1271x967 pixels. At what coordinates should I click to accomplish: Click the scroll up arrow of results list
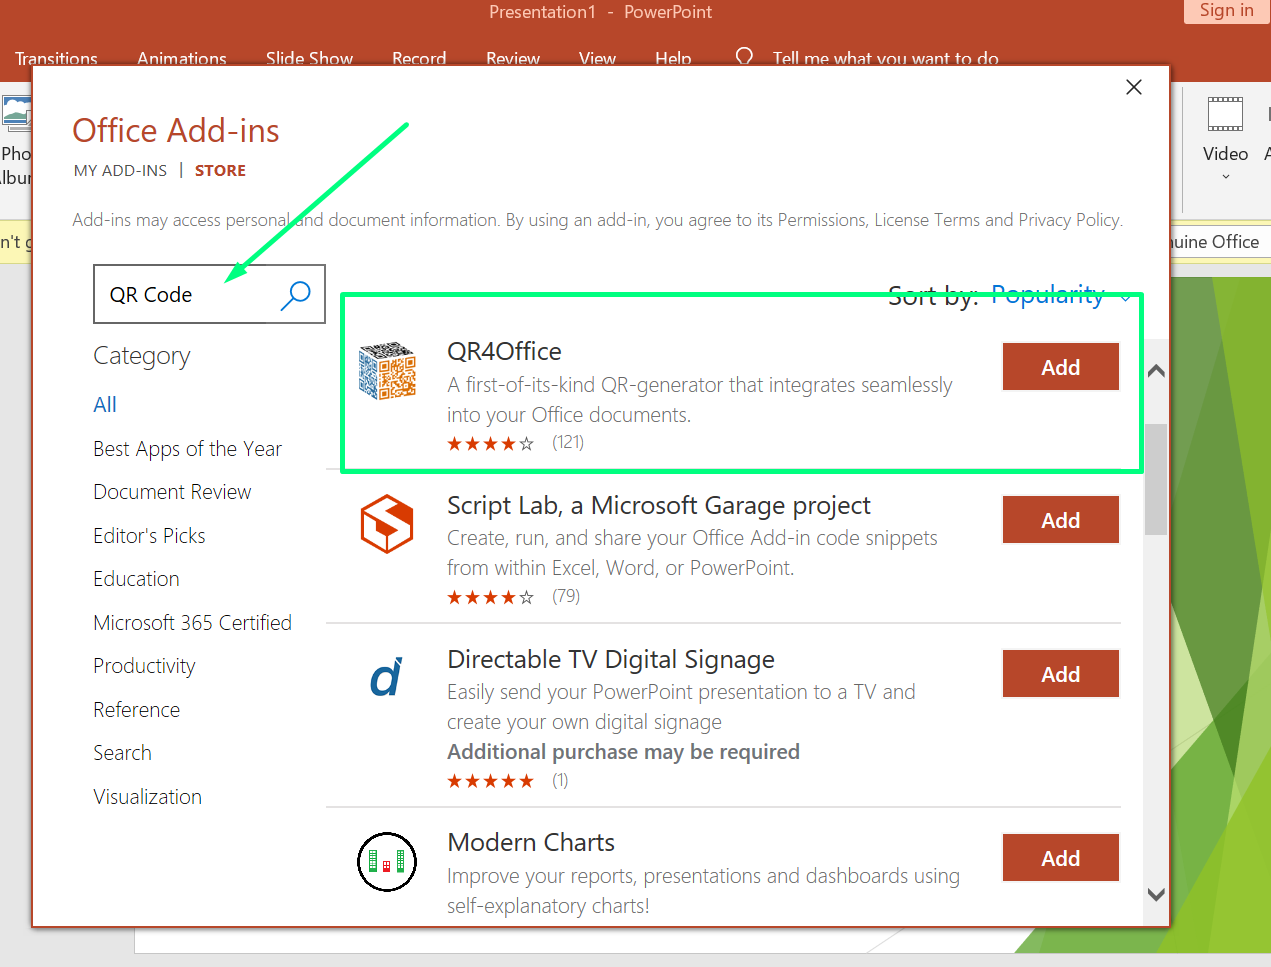click(1156, 371)
